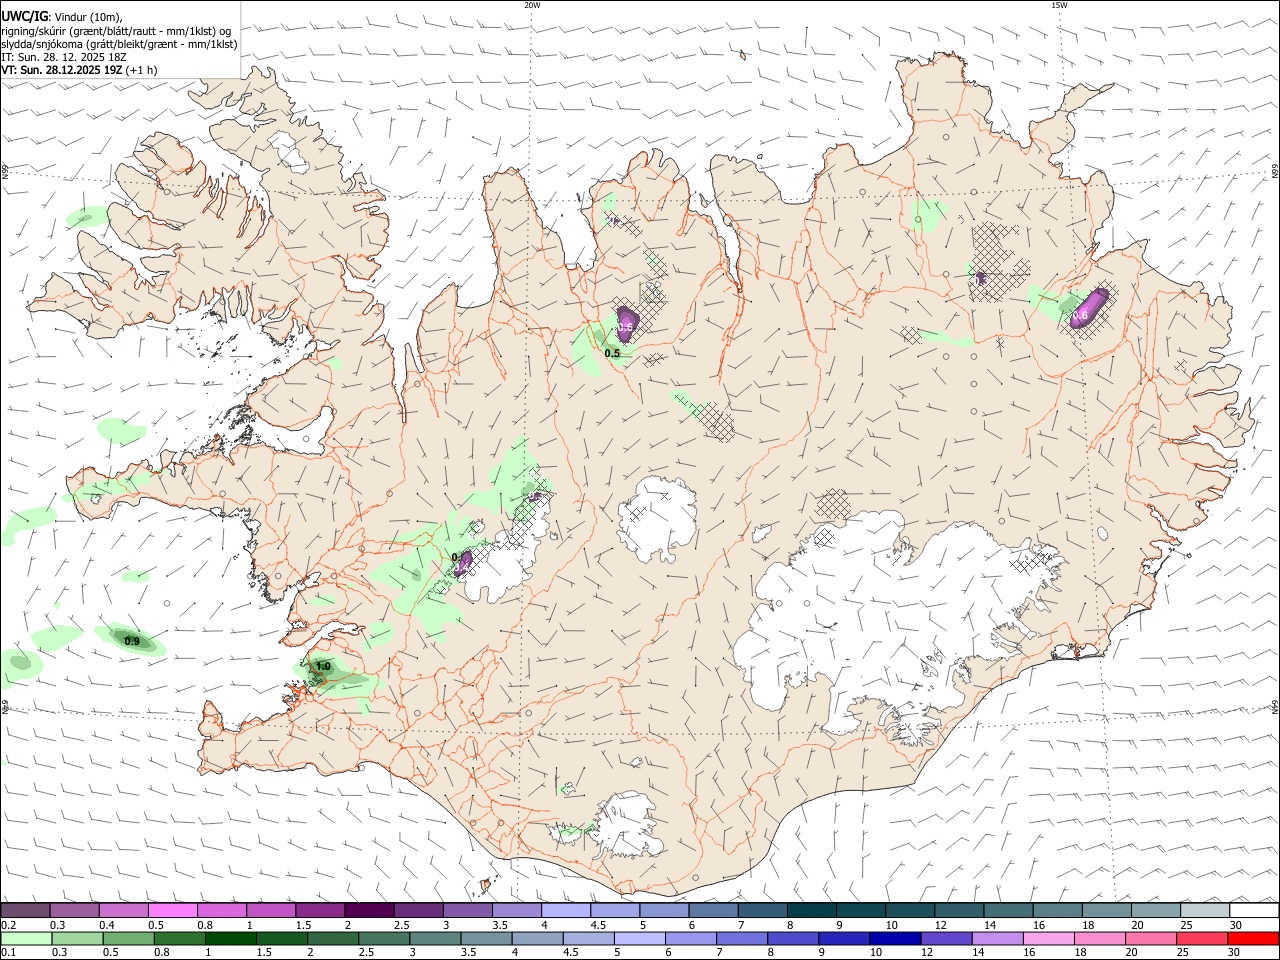Click the 15W longitude label
This screenshot has height=960, width=1280.
click(x=1059, y=5)
